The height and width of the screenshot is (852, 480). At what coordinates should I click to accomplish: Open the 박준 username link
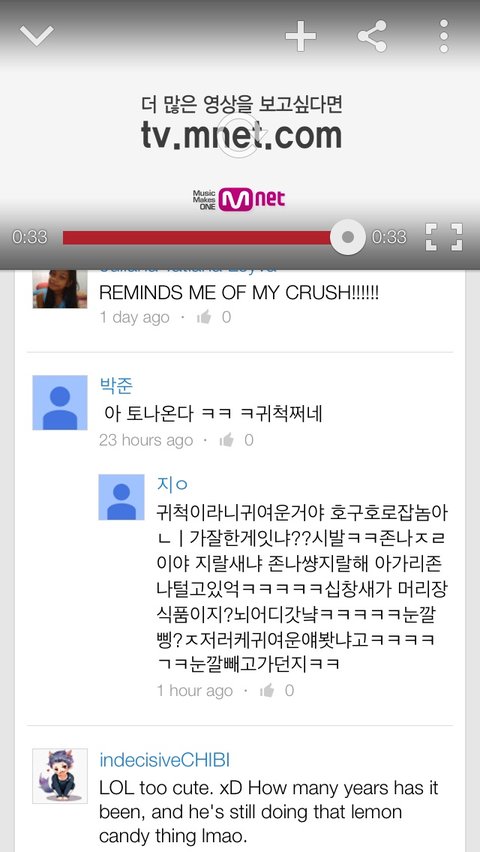[x=116, y=386]
